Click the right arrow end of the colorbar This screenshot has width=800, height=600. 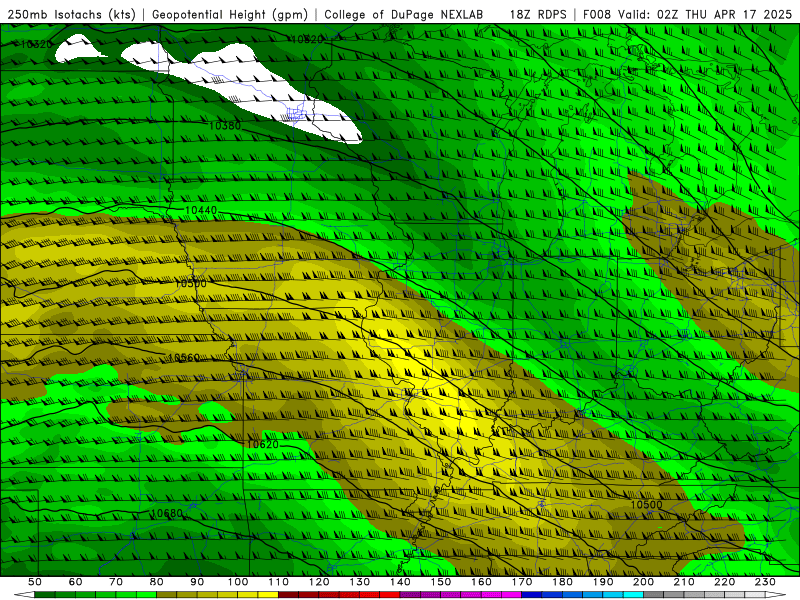[776, 595]
